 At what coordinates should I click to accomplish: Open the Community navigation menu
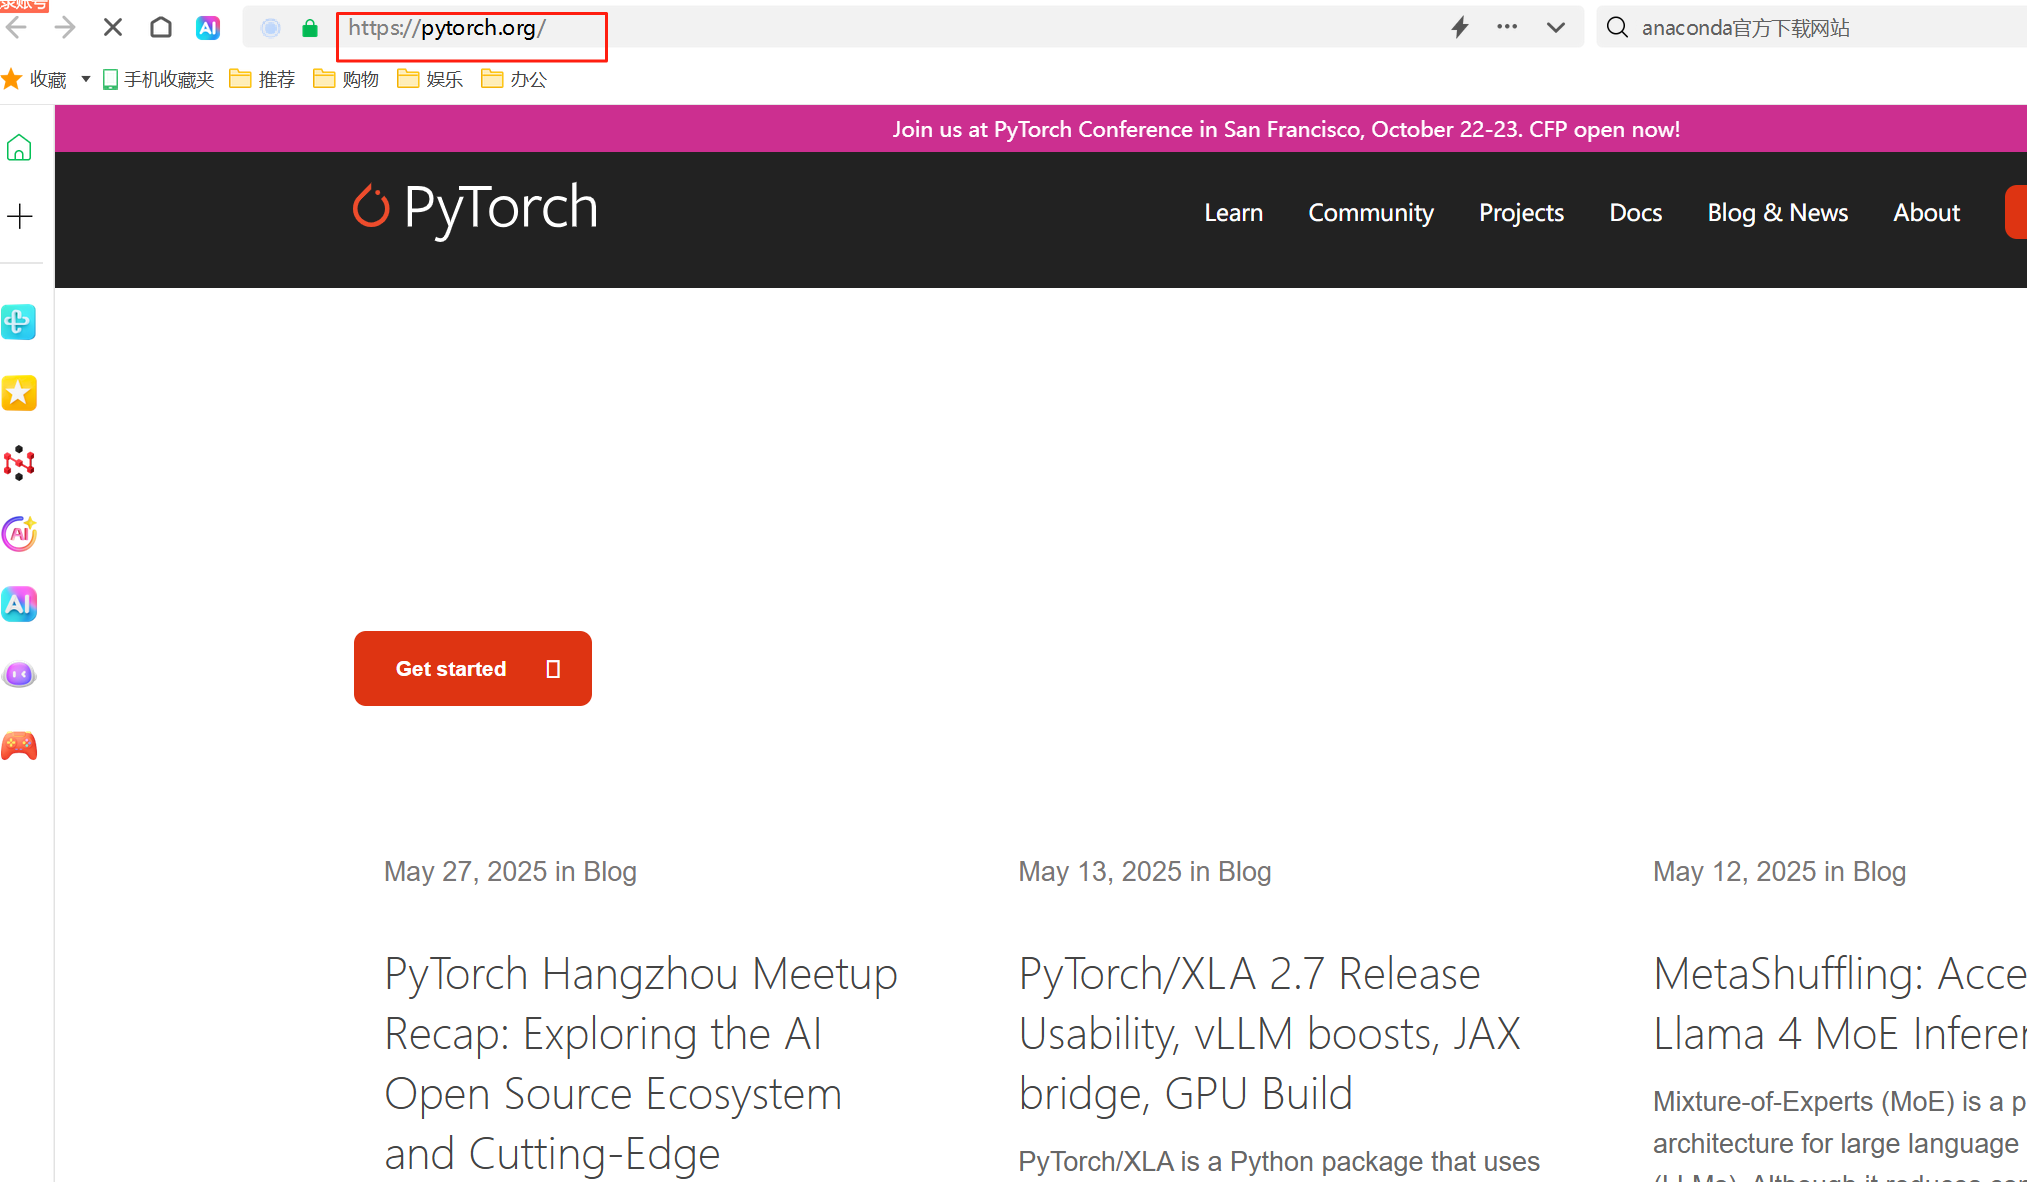1370,213
